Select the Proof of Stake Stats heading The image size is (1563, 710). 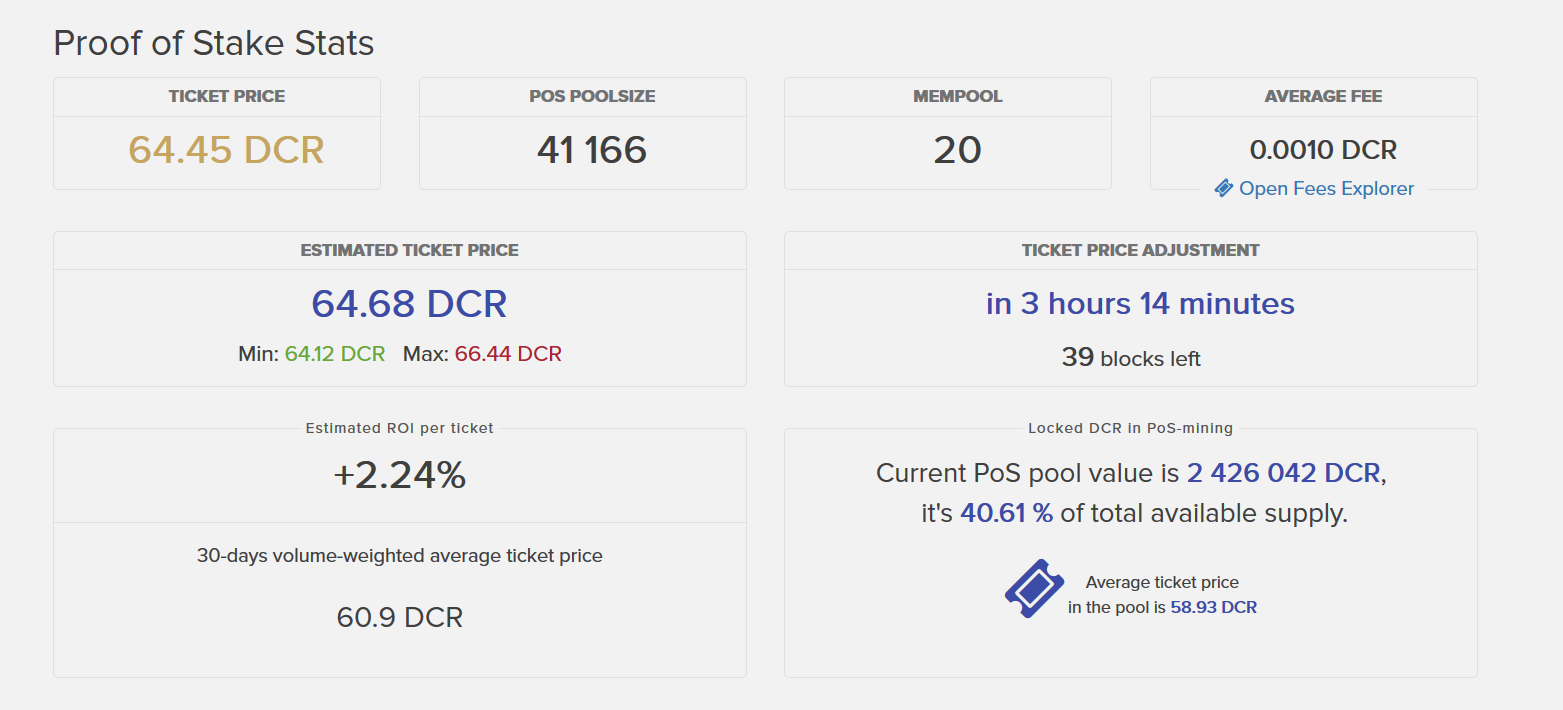[x=214, y=43]
